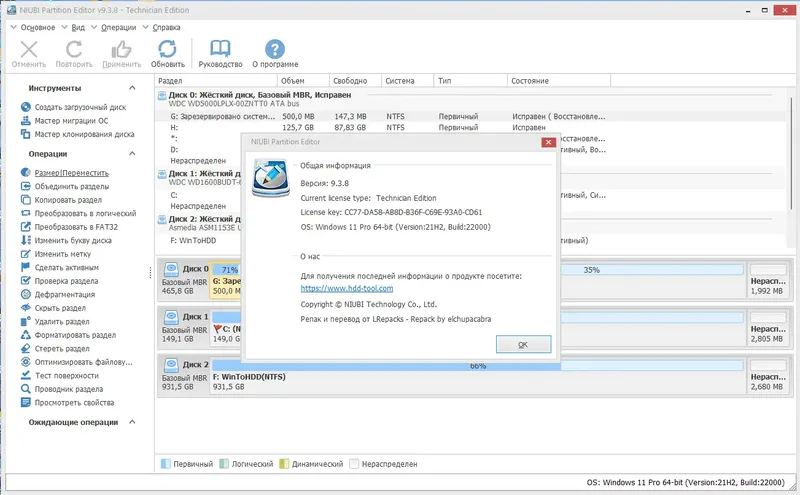Click the Логический legend color swatch
The width and height of the screenshot is (800, 495).
[224, 464]
